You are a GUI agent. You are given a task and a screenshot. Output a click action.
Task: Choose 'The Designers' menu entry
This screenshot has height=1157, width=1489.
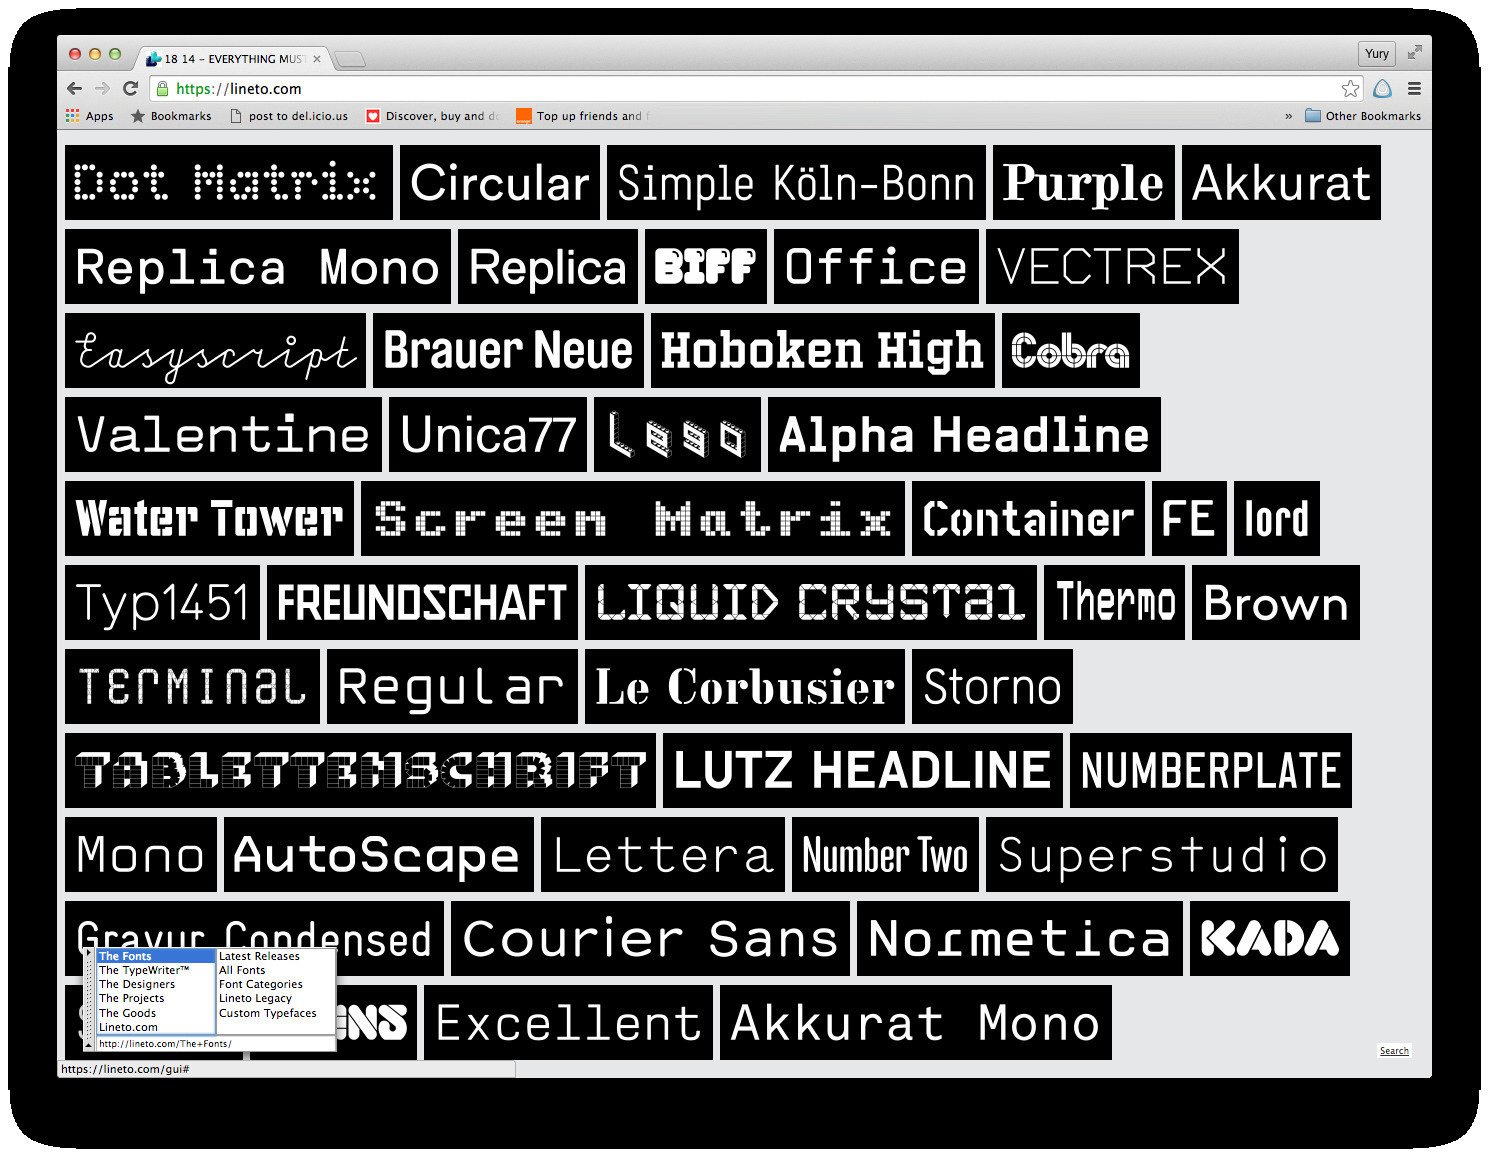tap(156, 984)
